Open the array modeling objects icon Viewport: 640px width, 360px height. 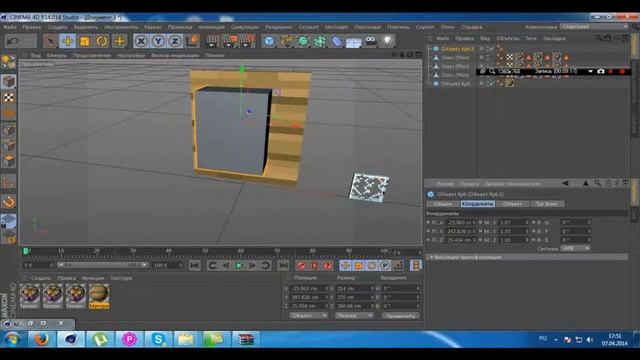320,41
